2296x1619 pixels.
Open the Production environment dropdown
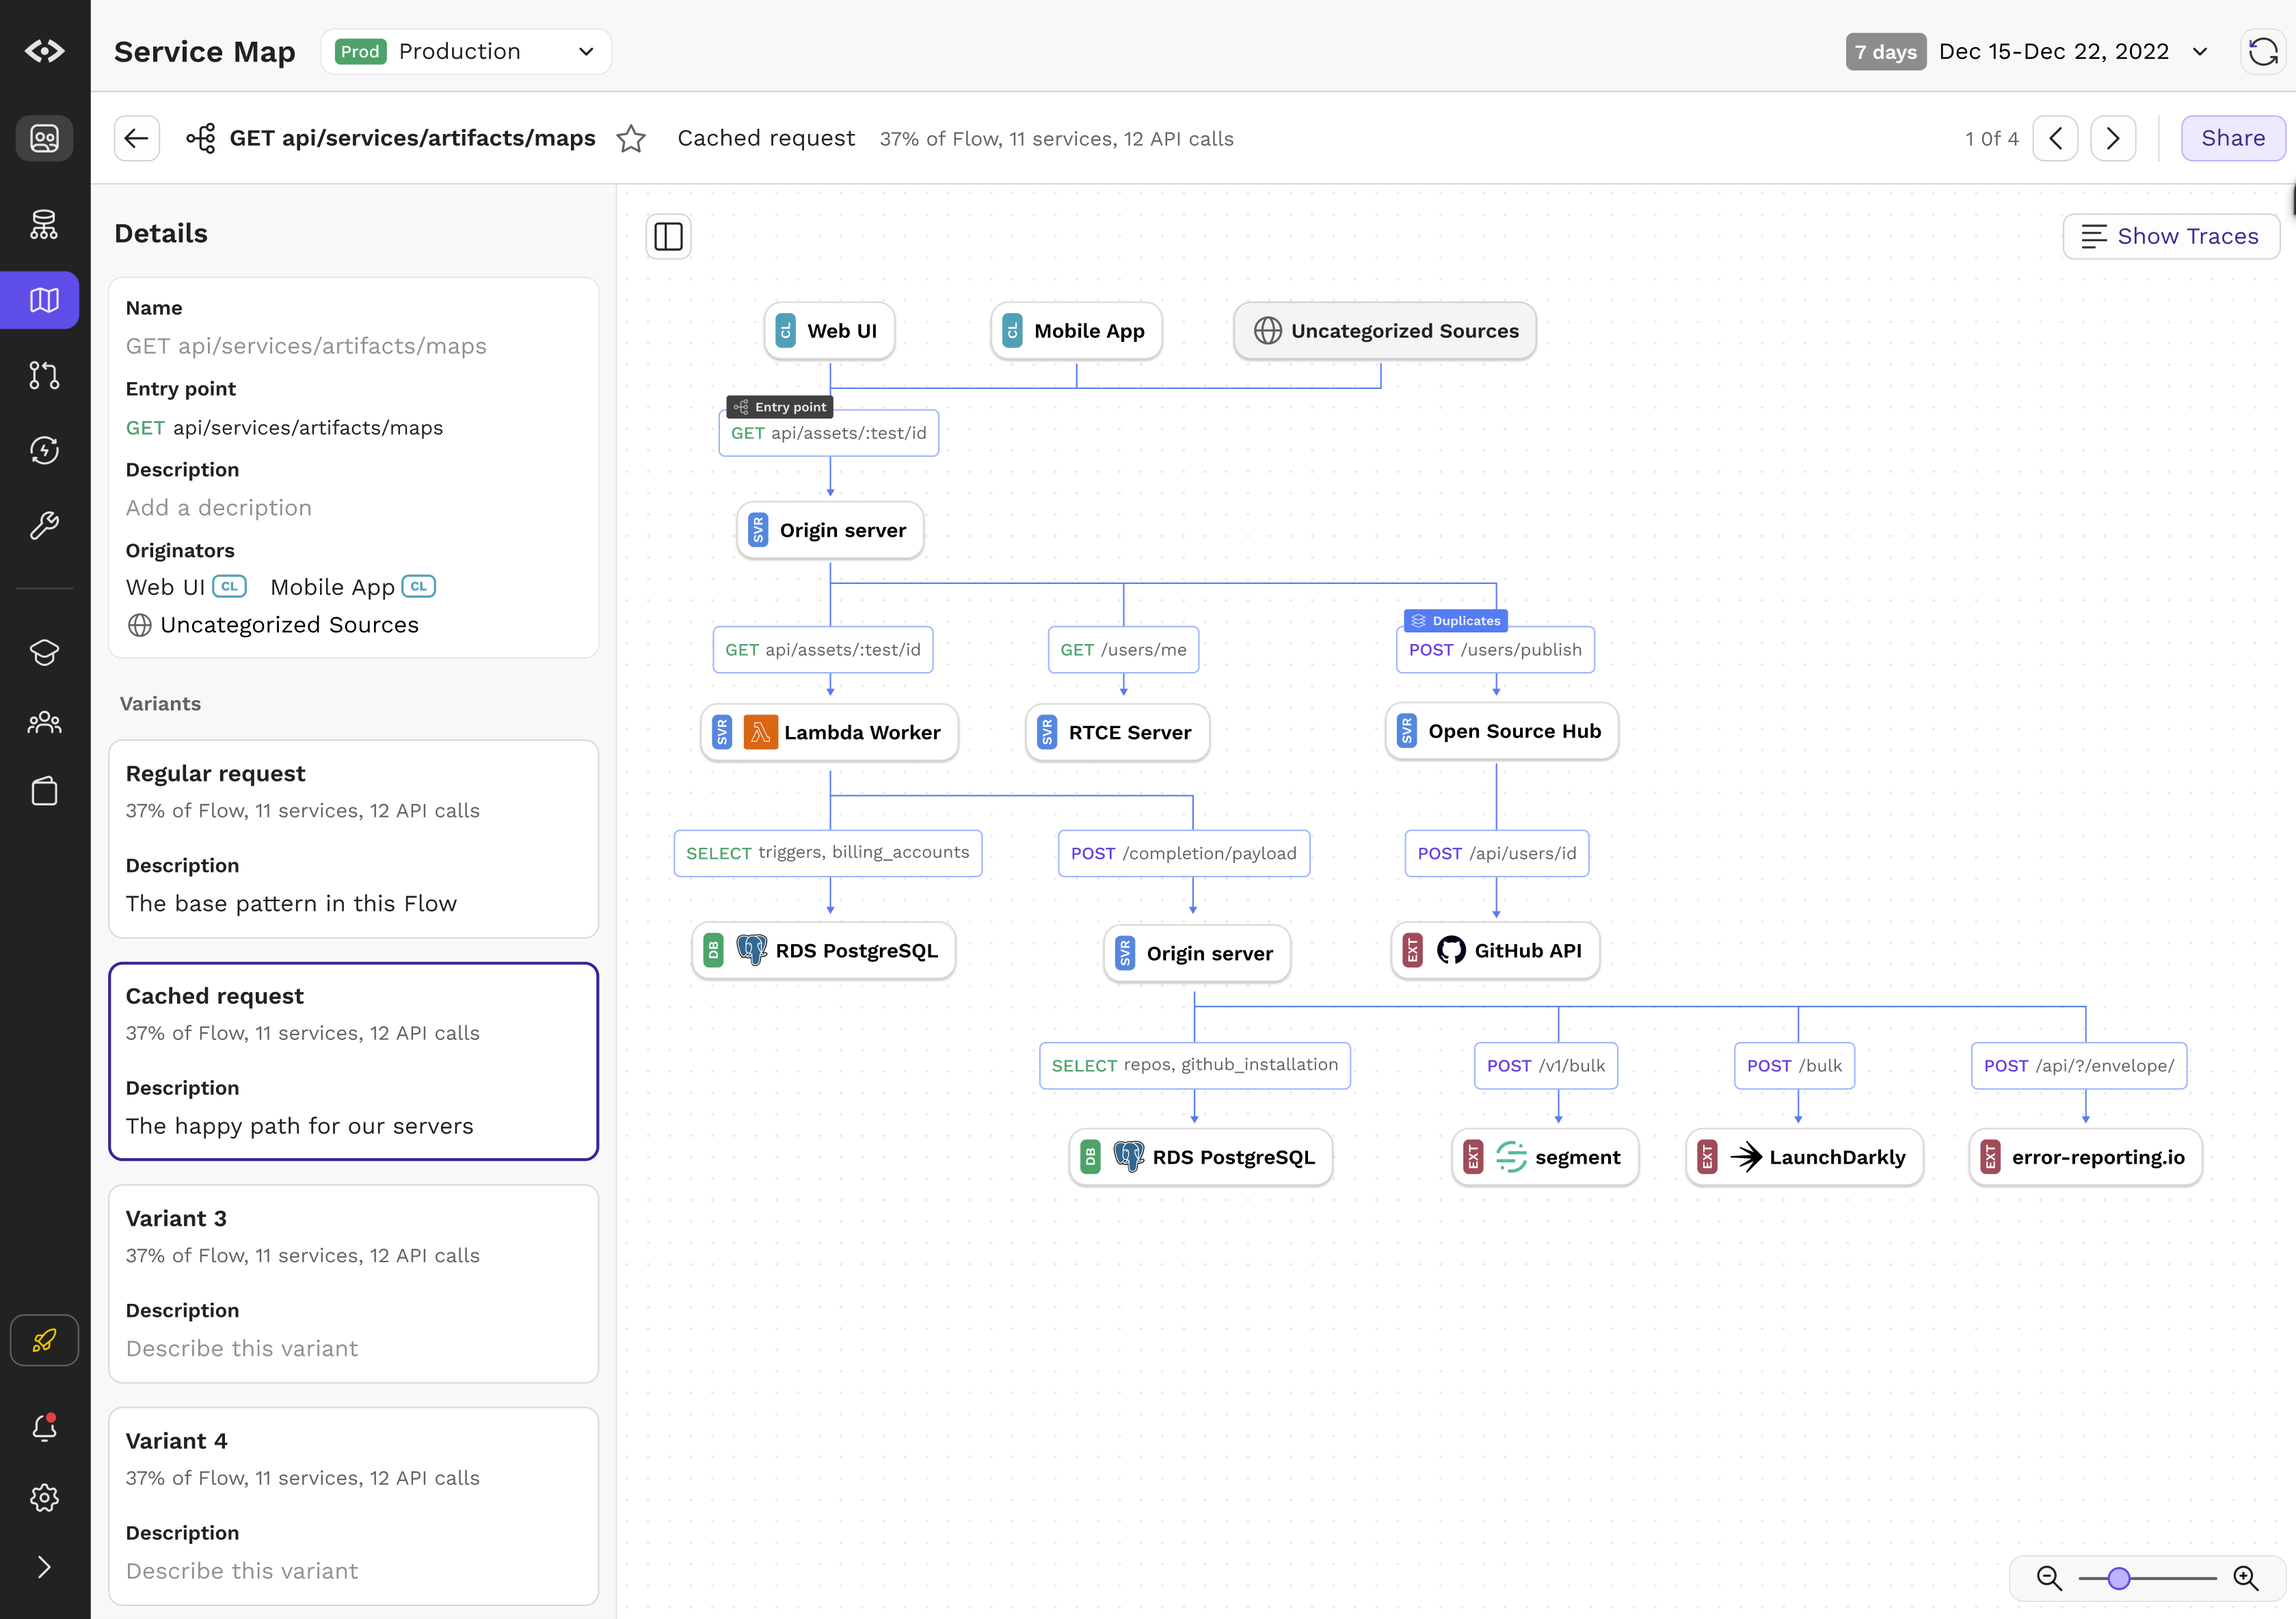click(x=466, y=52)
